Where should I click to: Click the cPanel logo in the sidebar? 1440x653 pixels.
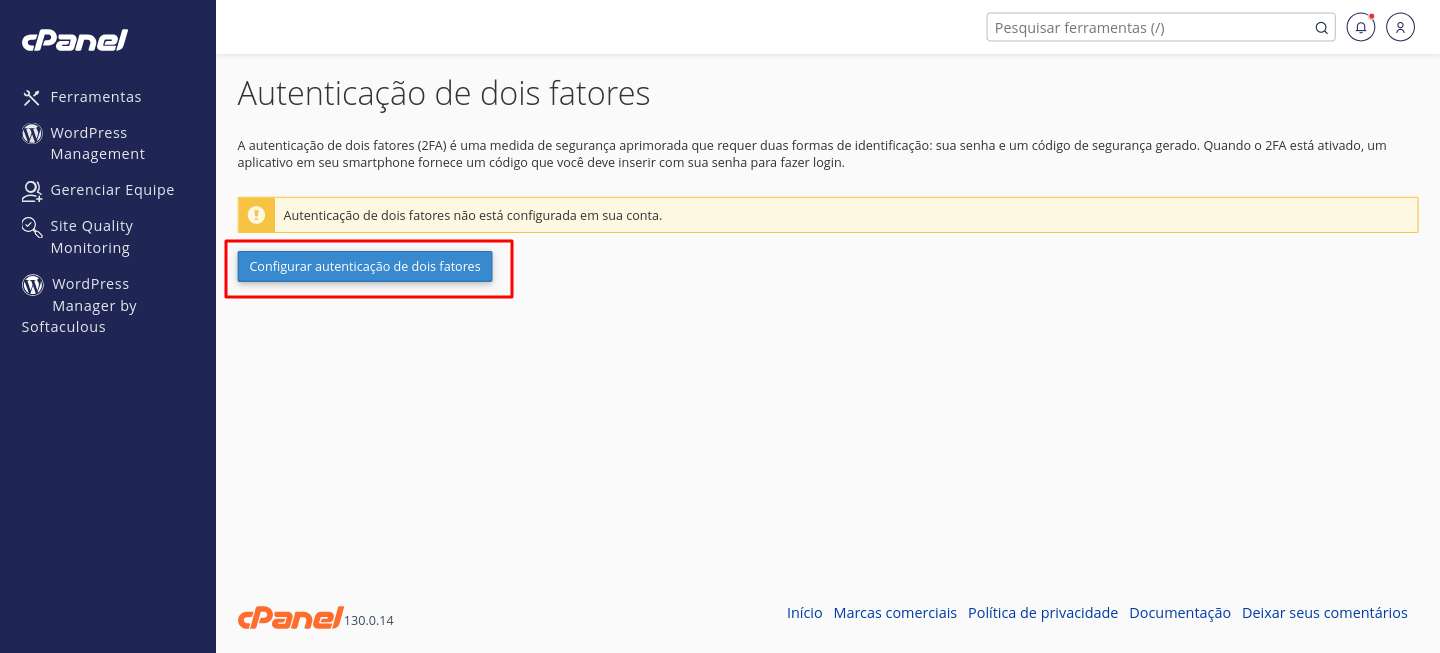pos(75,41)
